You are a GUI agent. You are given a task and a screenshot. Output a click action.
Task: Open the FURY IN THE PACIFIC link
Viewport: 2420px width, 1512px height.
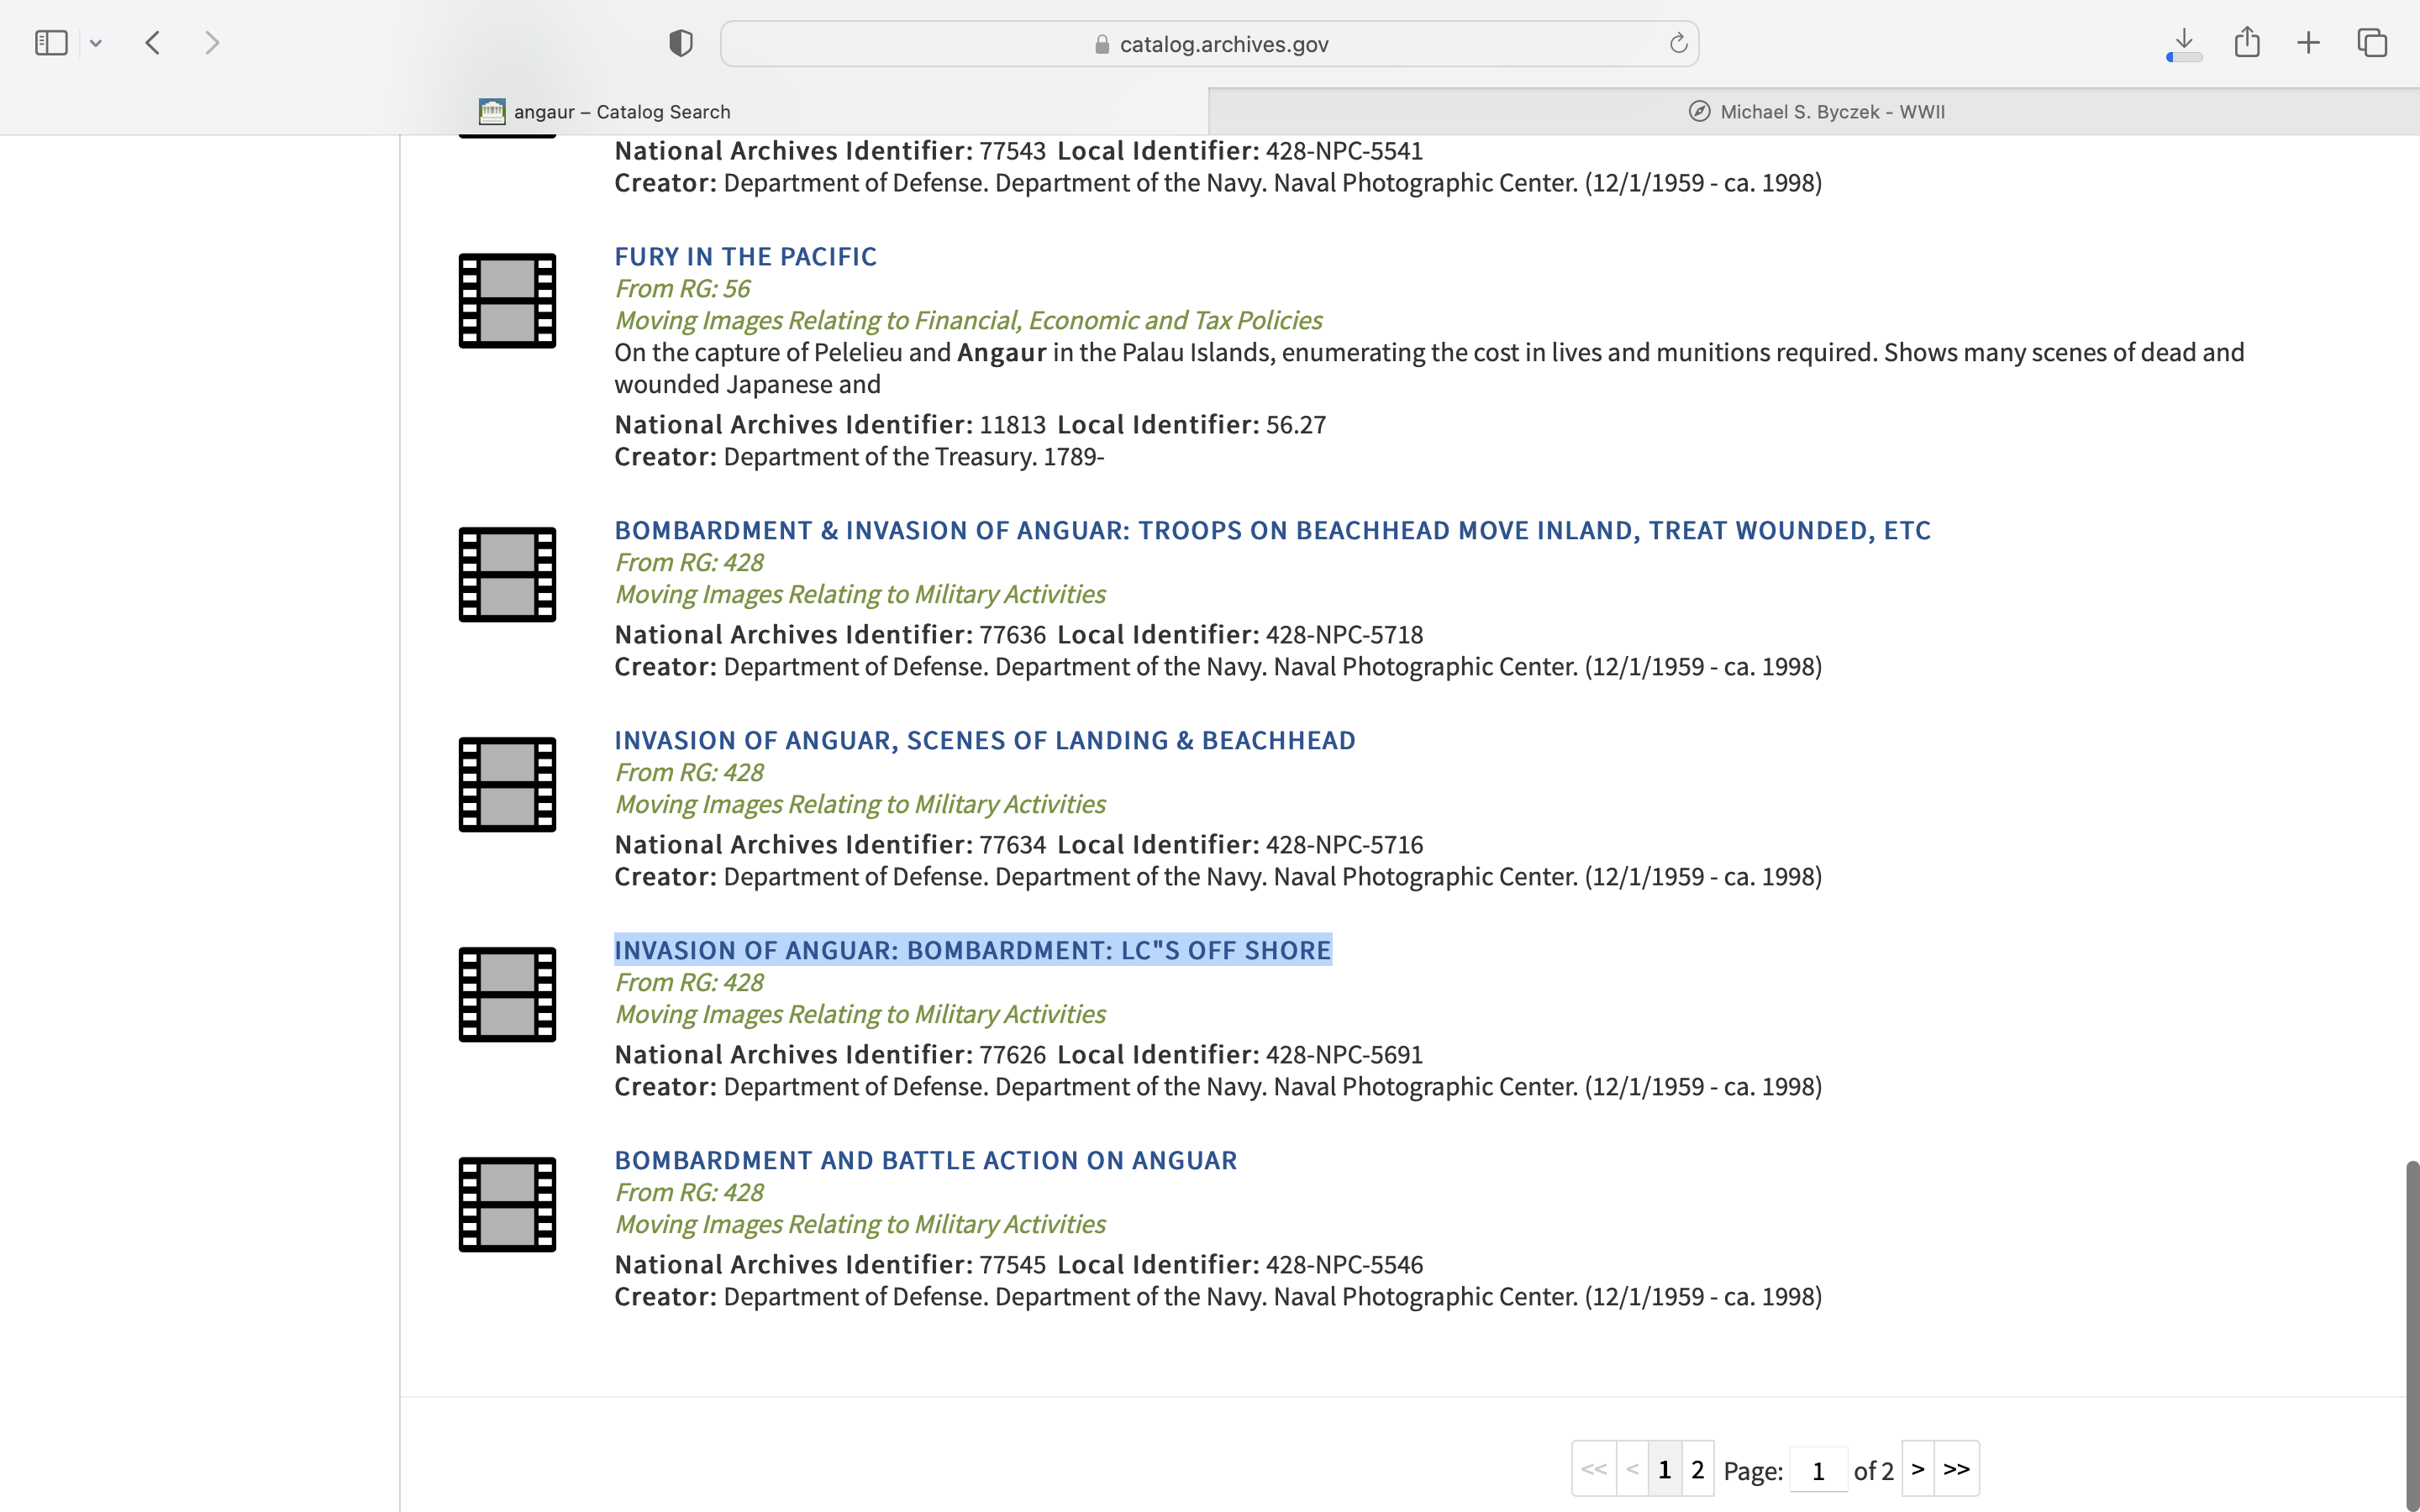(x=745, y=257)
